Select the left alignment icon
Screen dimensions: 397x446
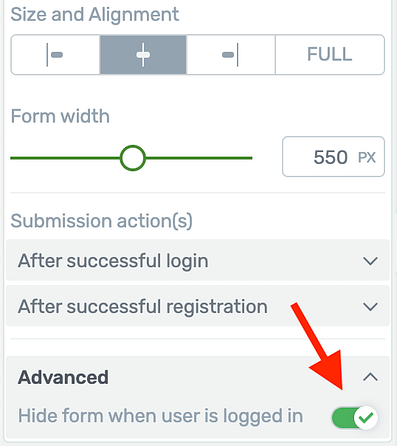pyautogui.click(x=55, y=55)
